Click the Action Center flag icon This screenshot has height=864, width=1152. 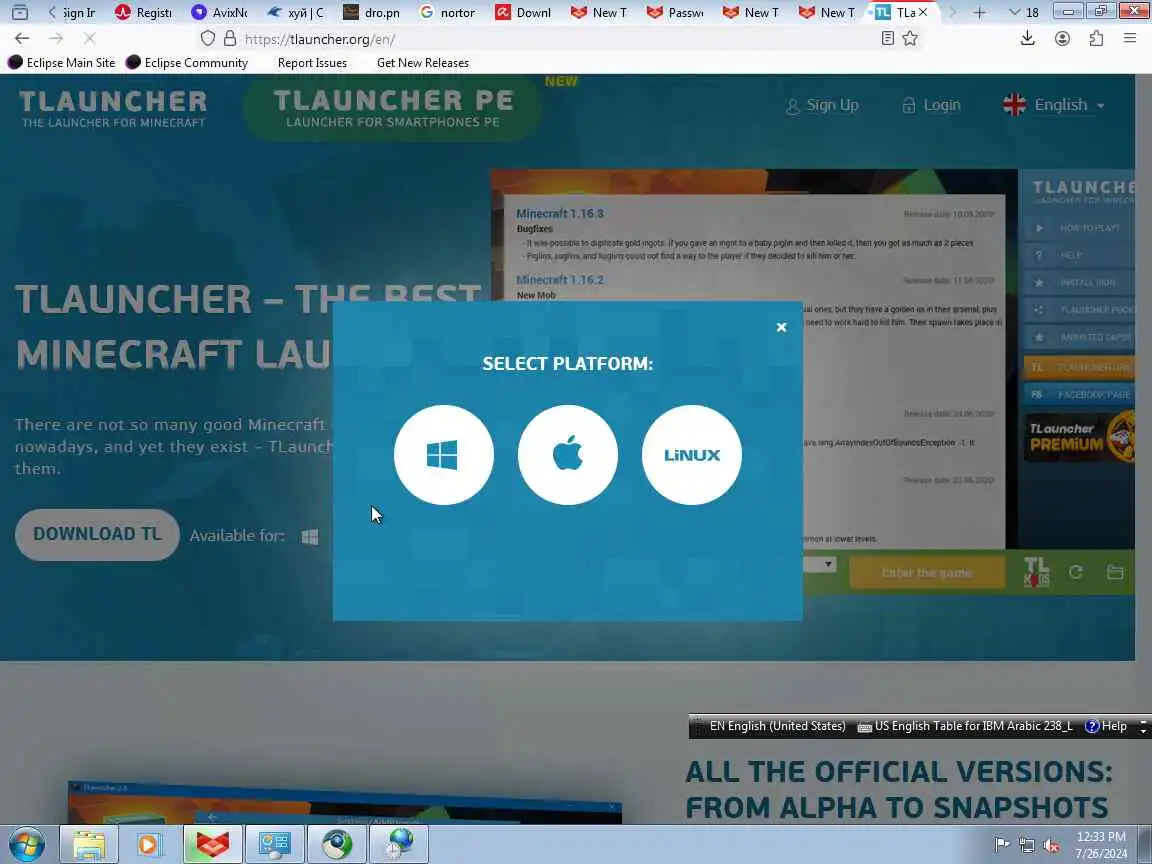click(1002, 845)
